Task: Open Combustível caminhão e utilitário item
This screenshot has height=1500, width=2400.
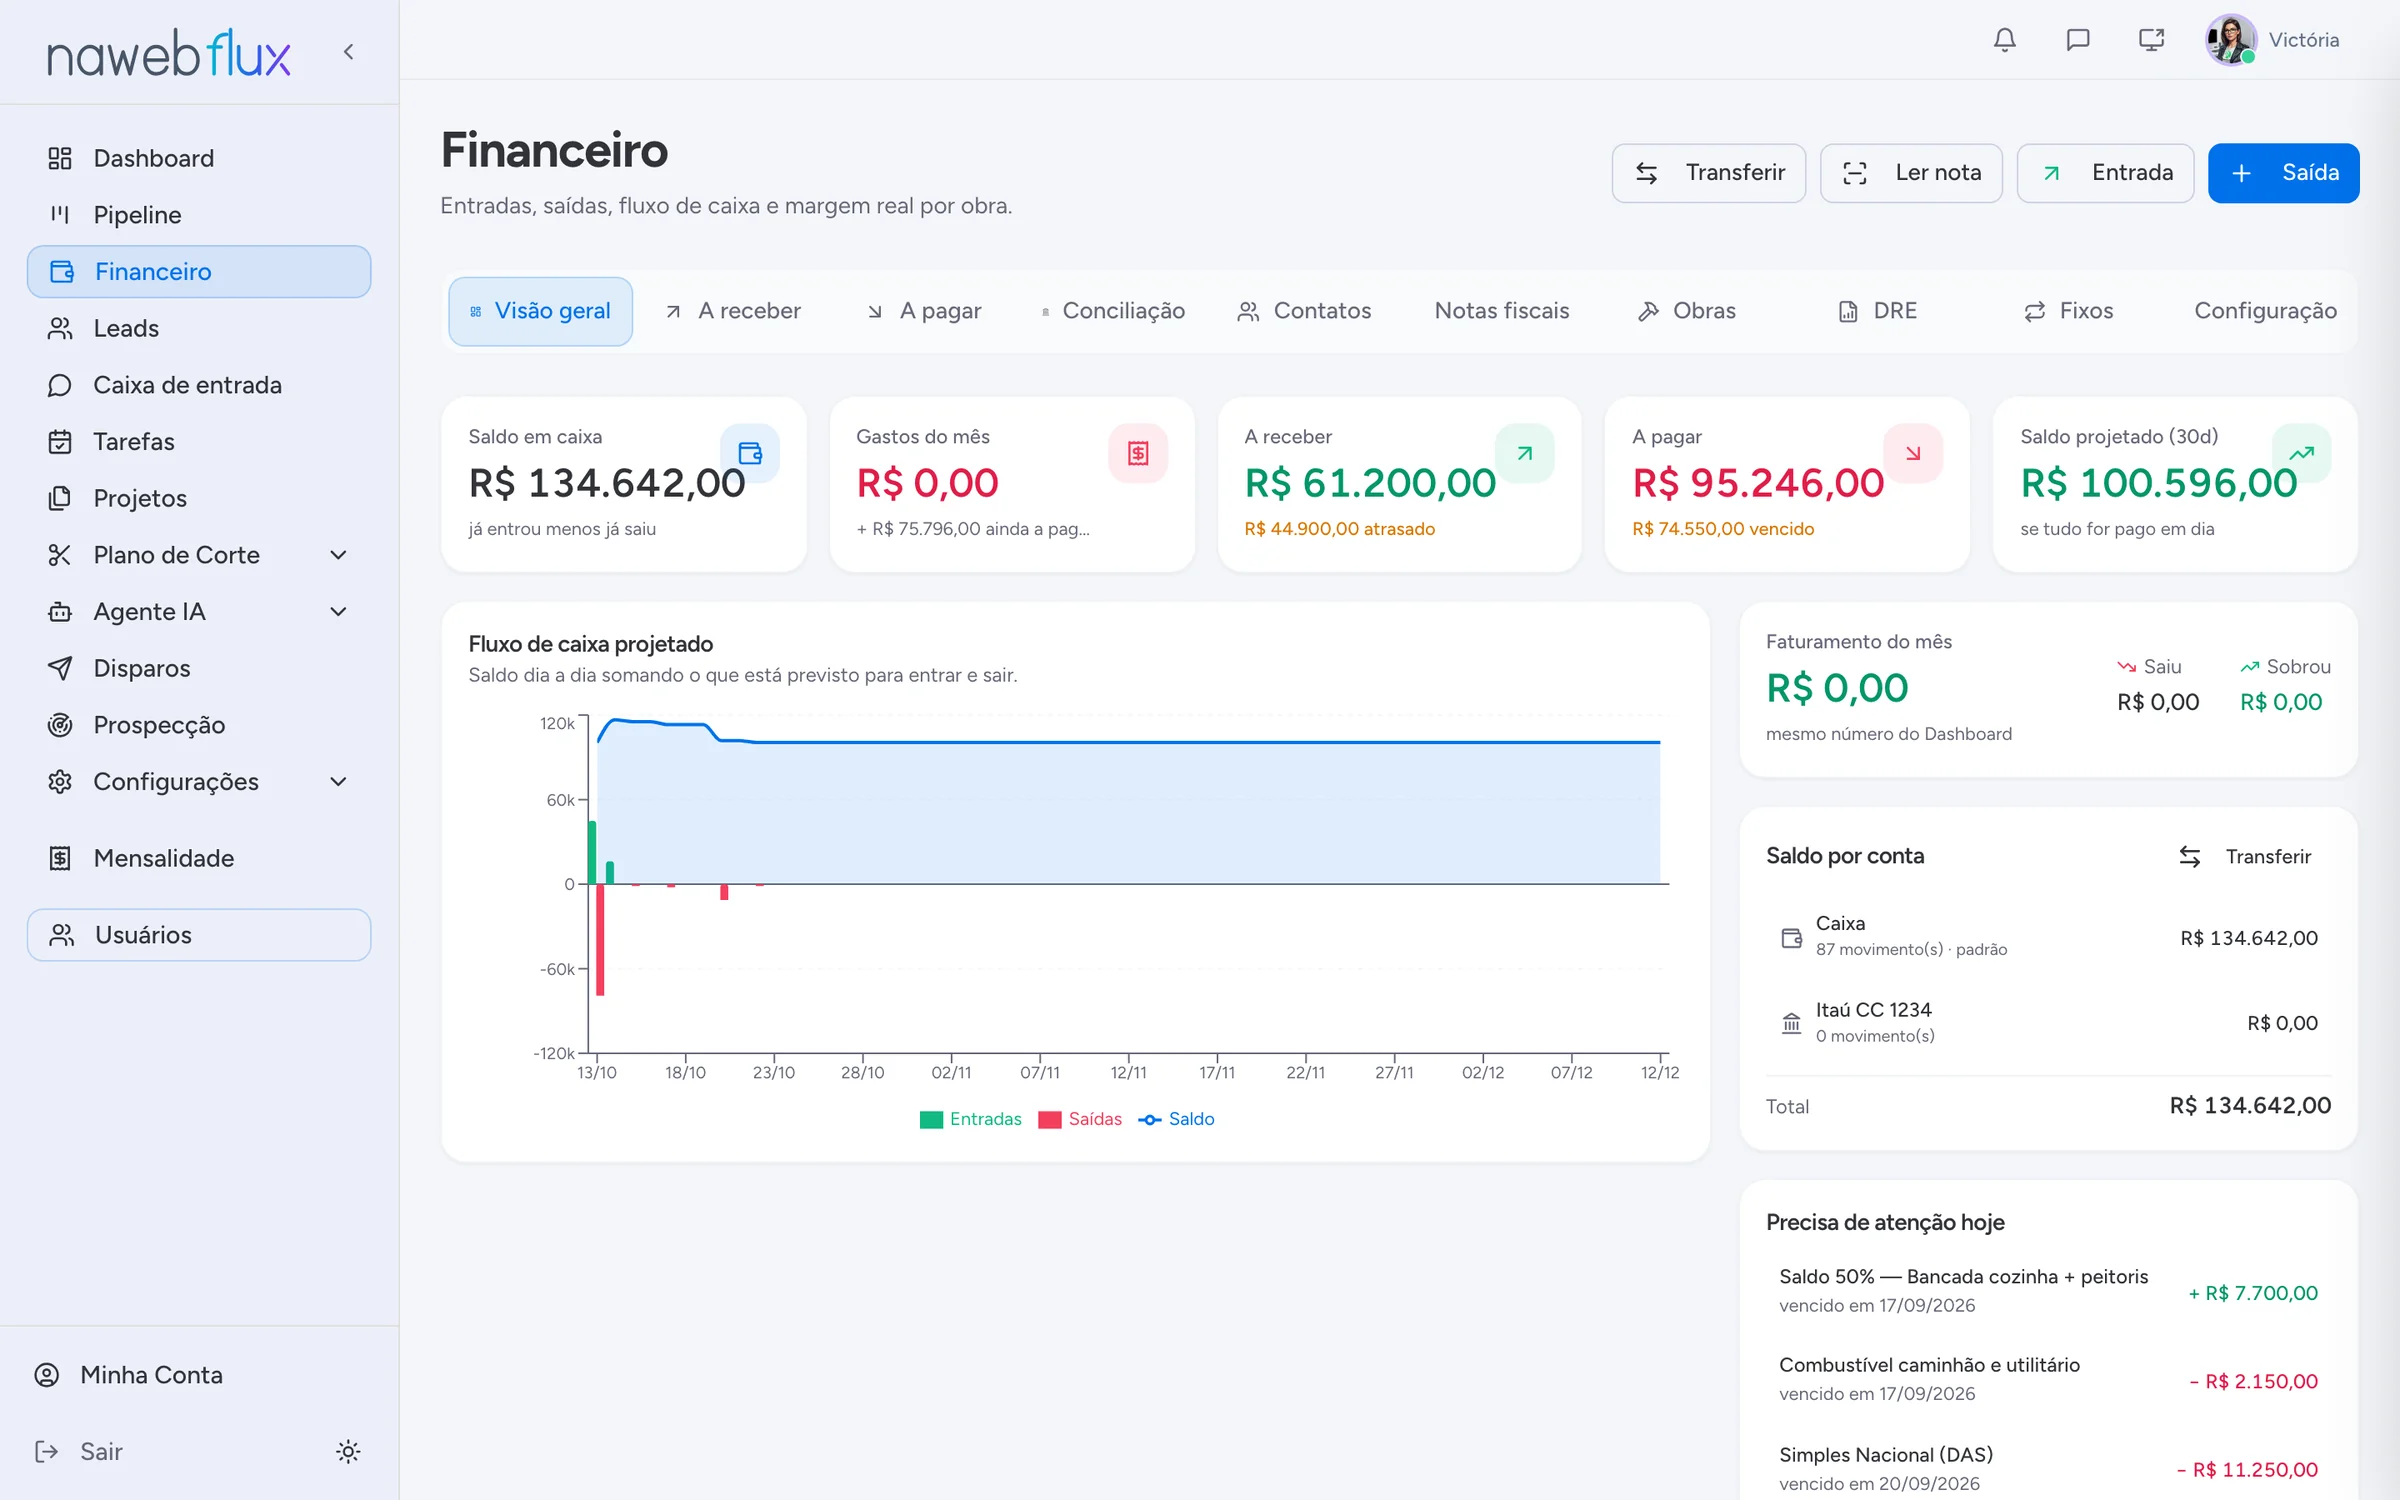Action: tap(2049, 1379)
